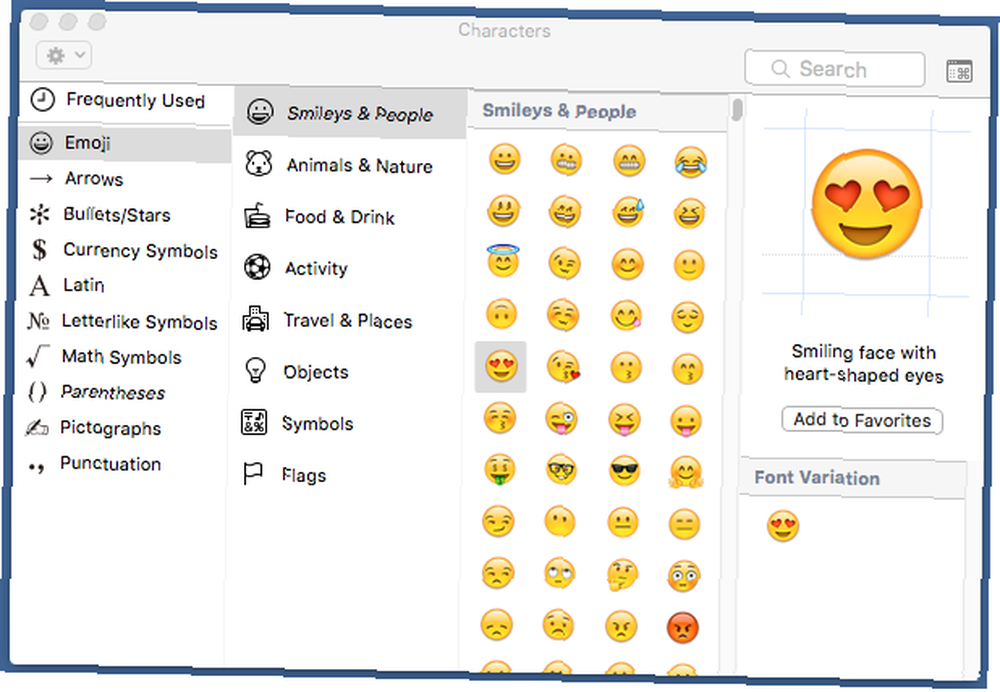This screenshot has height=692, width=1000.
Task: Select Symbols subcategory
Action: [297, 423]
